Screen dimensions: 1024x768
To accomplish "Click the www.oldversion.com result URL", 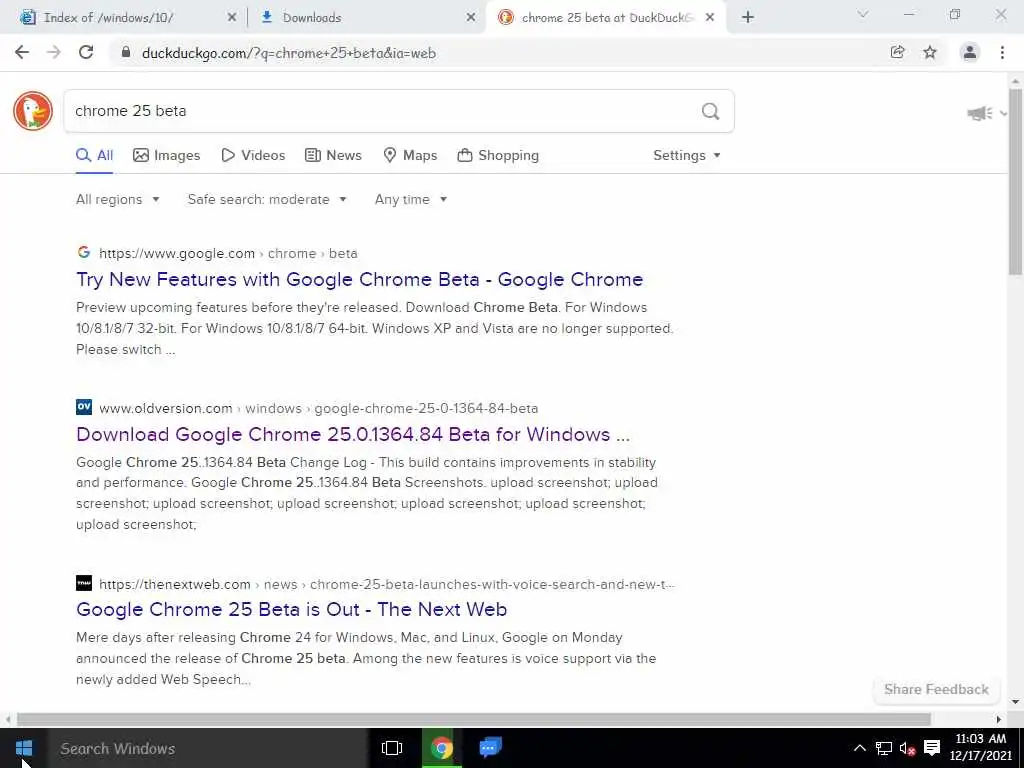I will (319, 408).
